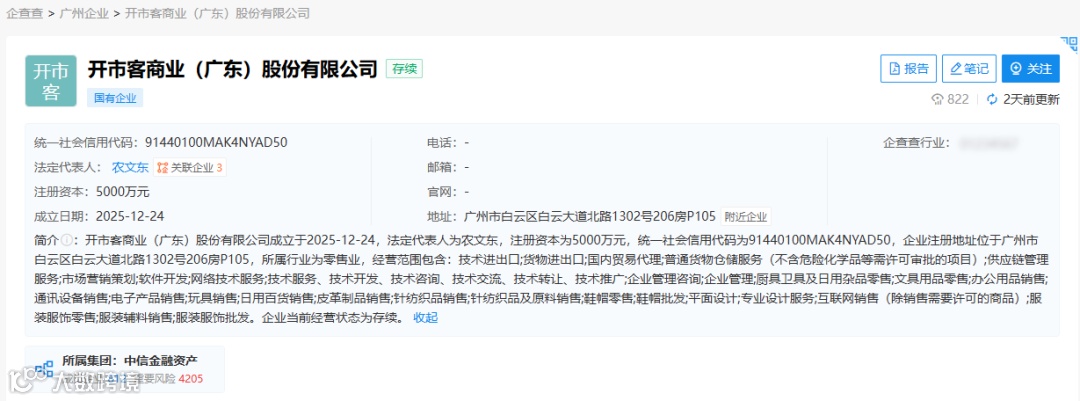Click the registered capital 5000万元 value
1080x401 pixels.
point(123,192)
